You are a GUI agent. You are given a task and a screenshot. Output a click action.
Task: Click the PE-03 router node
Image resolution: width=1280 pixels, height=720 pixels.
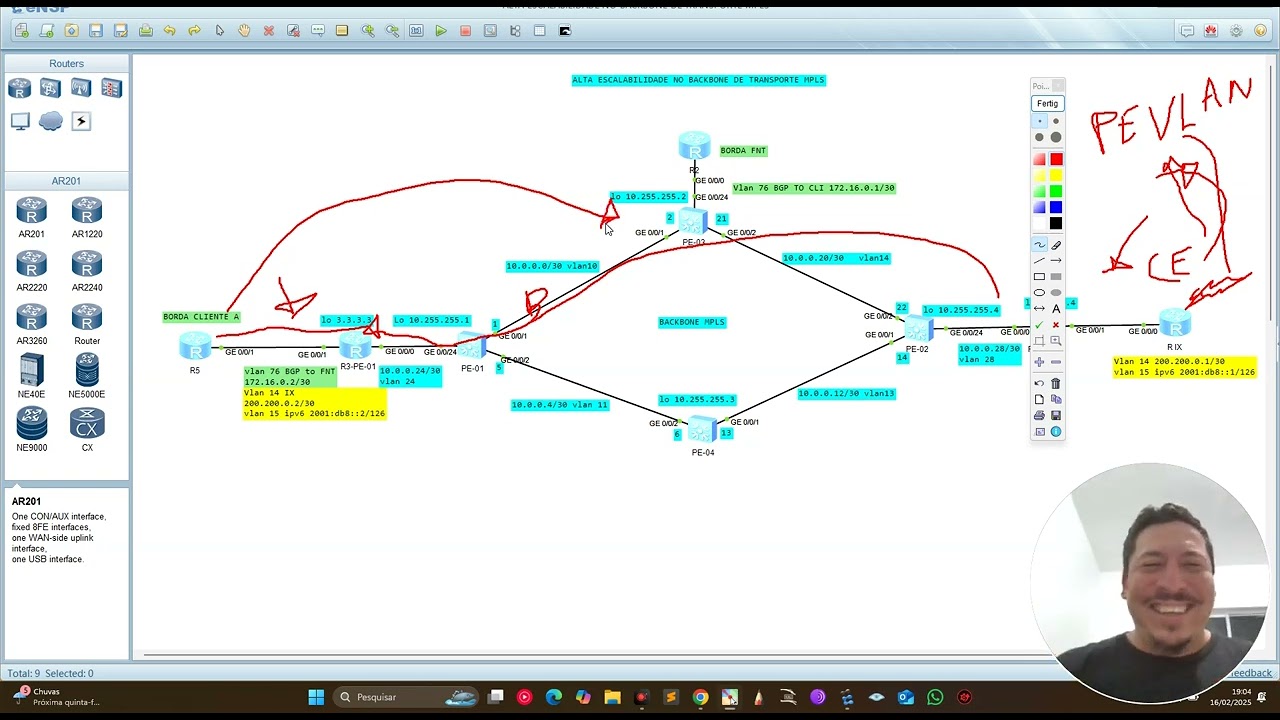point(693,221)
